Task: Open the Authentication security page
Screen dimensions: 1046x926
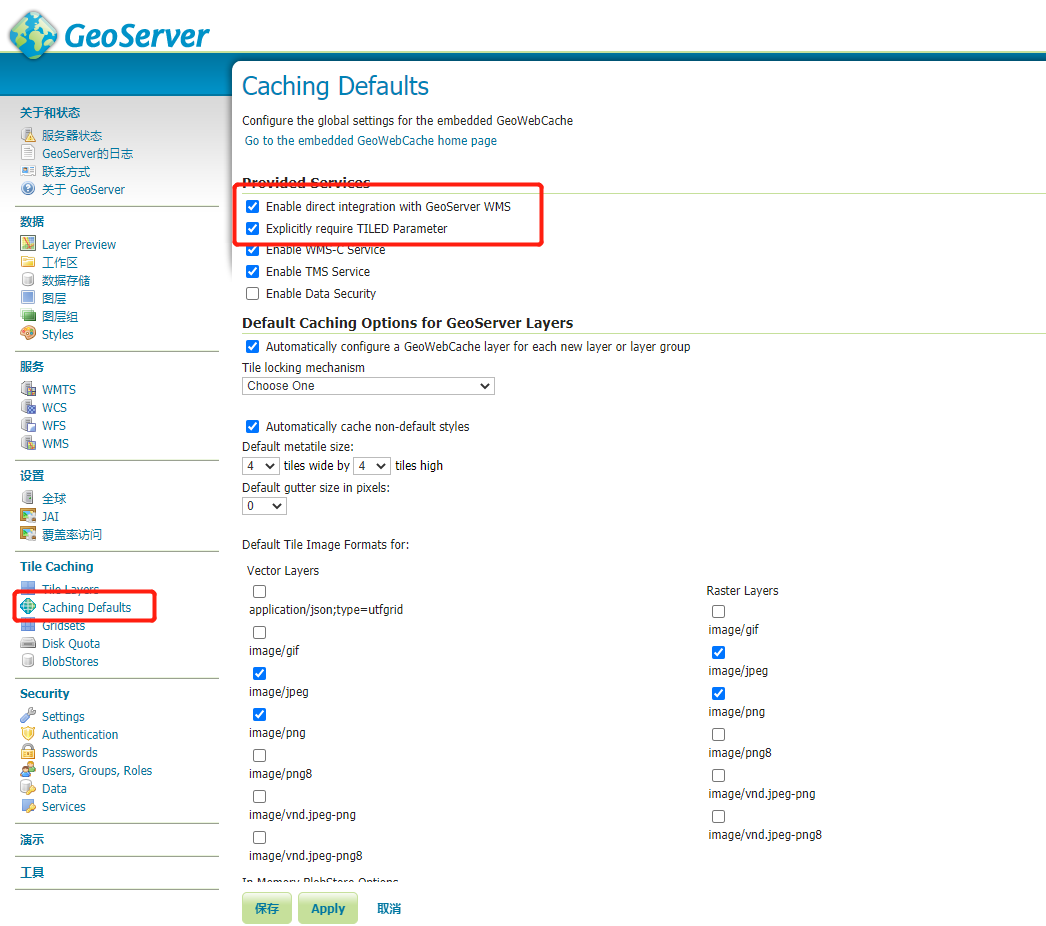Action: click(80, 734)
